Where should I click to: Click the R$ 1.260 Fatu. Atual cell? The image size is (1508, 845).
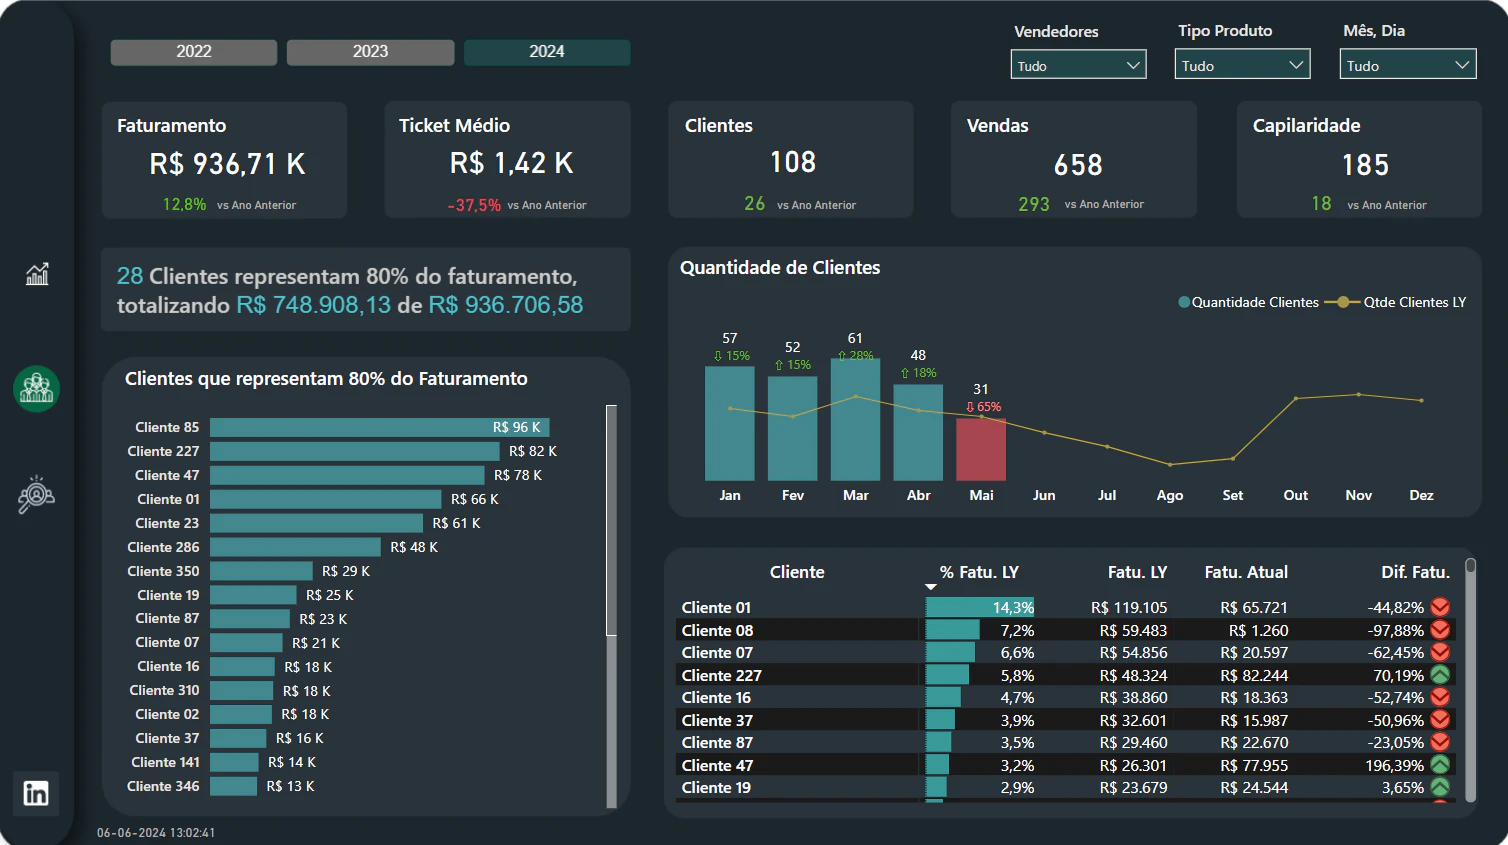click(x=1258, y=630)
